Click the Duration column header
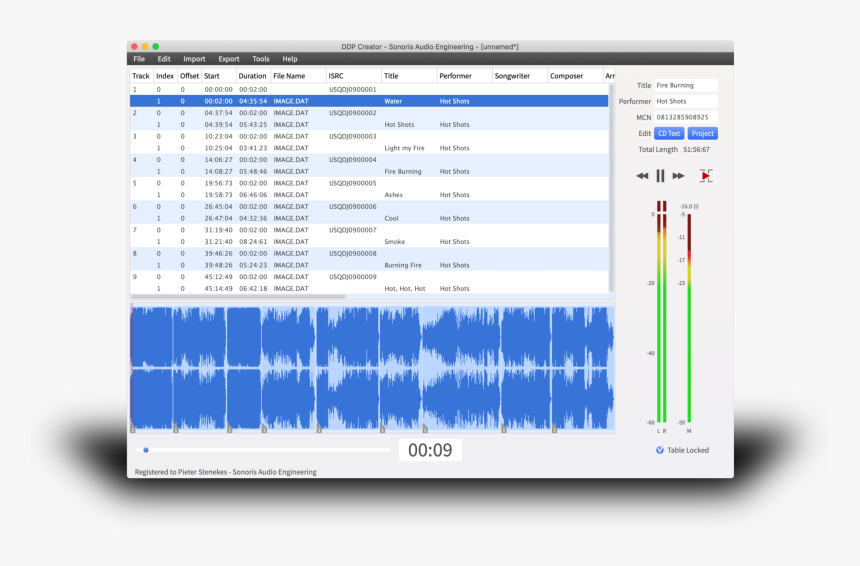Image resolution: width=860 pixels, height=566 pixels. 252,76
